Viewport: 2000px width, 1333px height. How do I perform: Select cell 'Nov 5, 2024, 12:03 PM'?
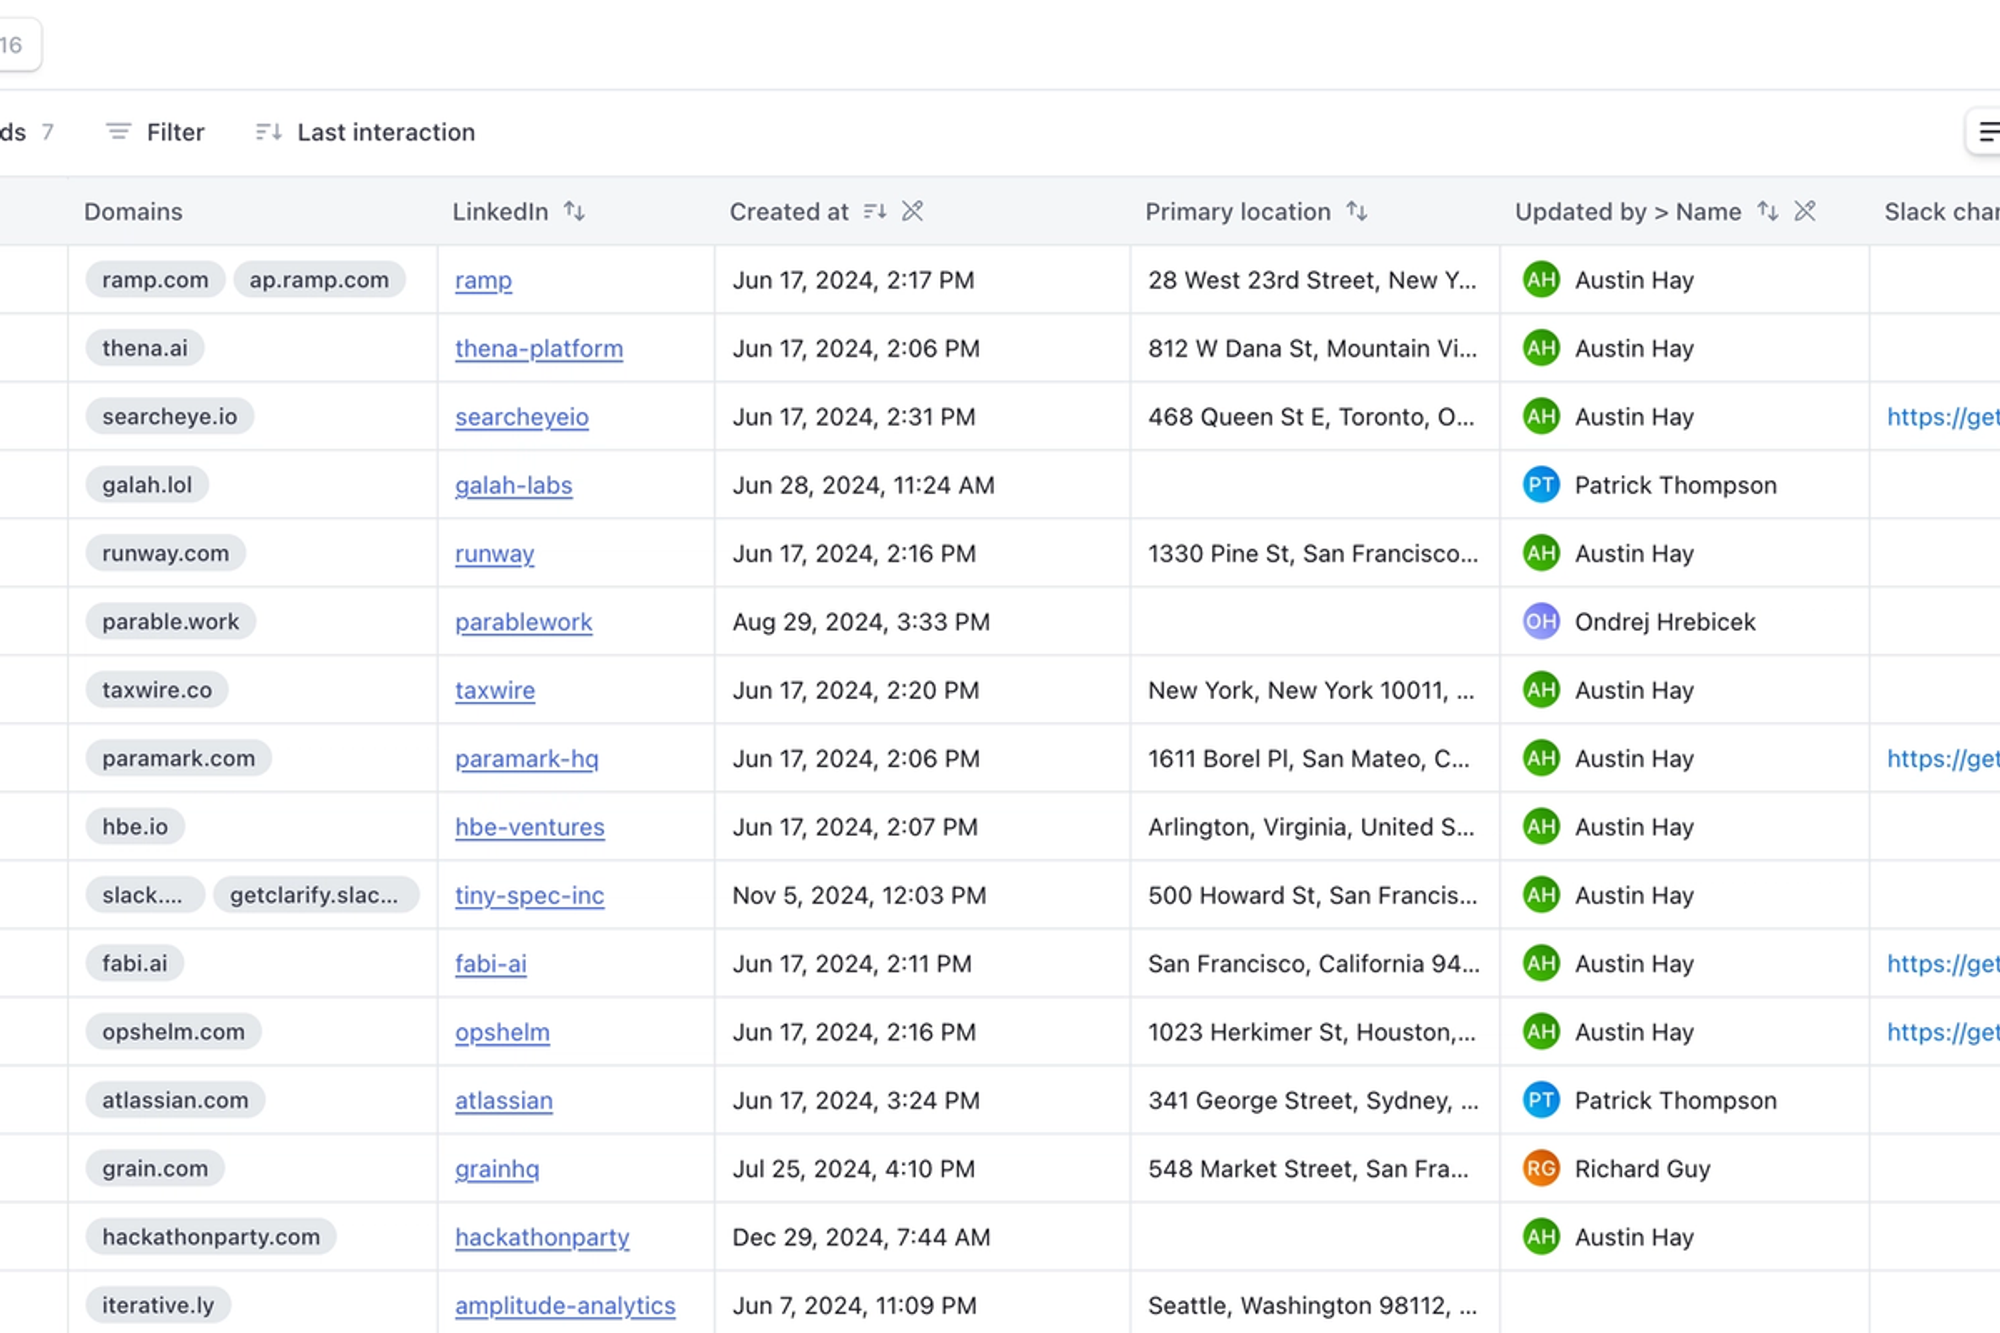pyautogui.click(x=922, y=895)
